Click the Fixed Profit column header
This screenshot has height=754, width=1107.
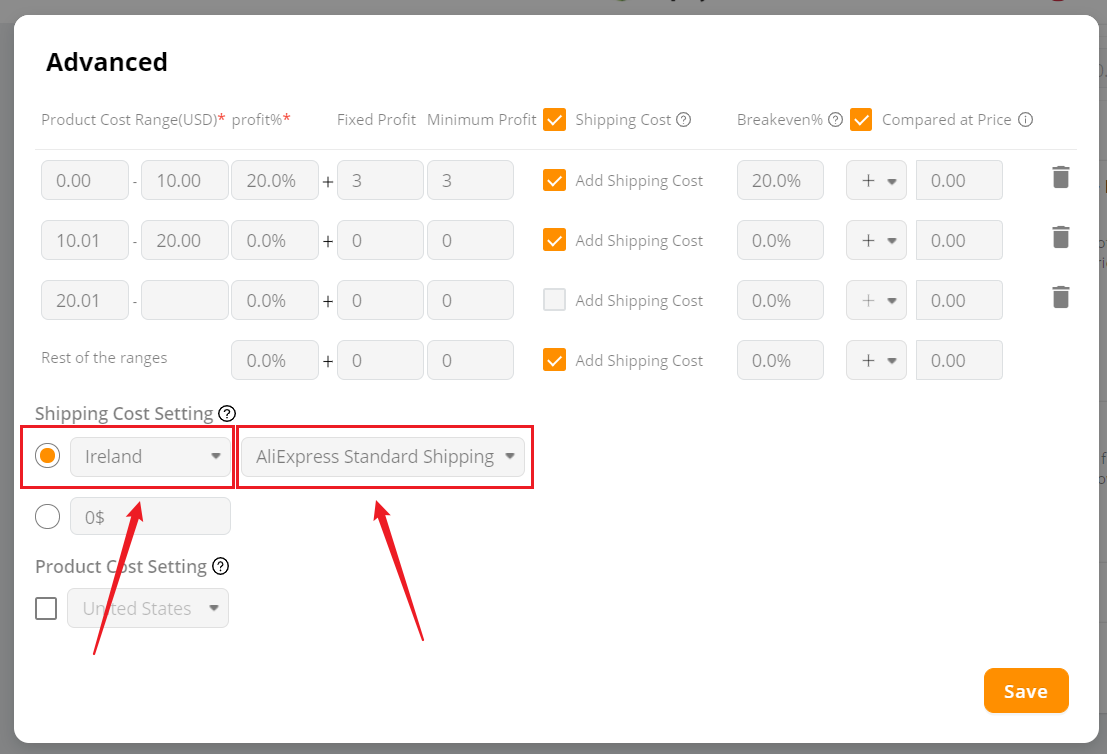pyautogui.click(x=376, y=120)
